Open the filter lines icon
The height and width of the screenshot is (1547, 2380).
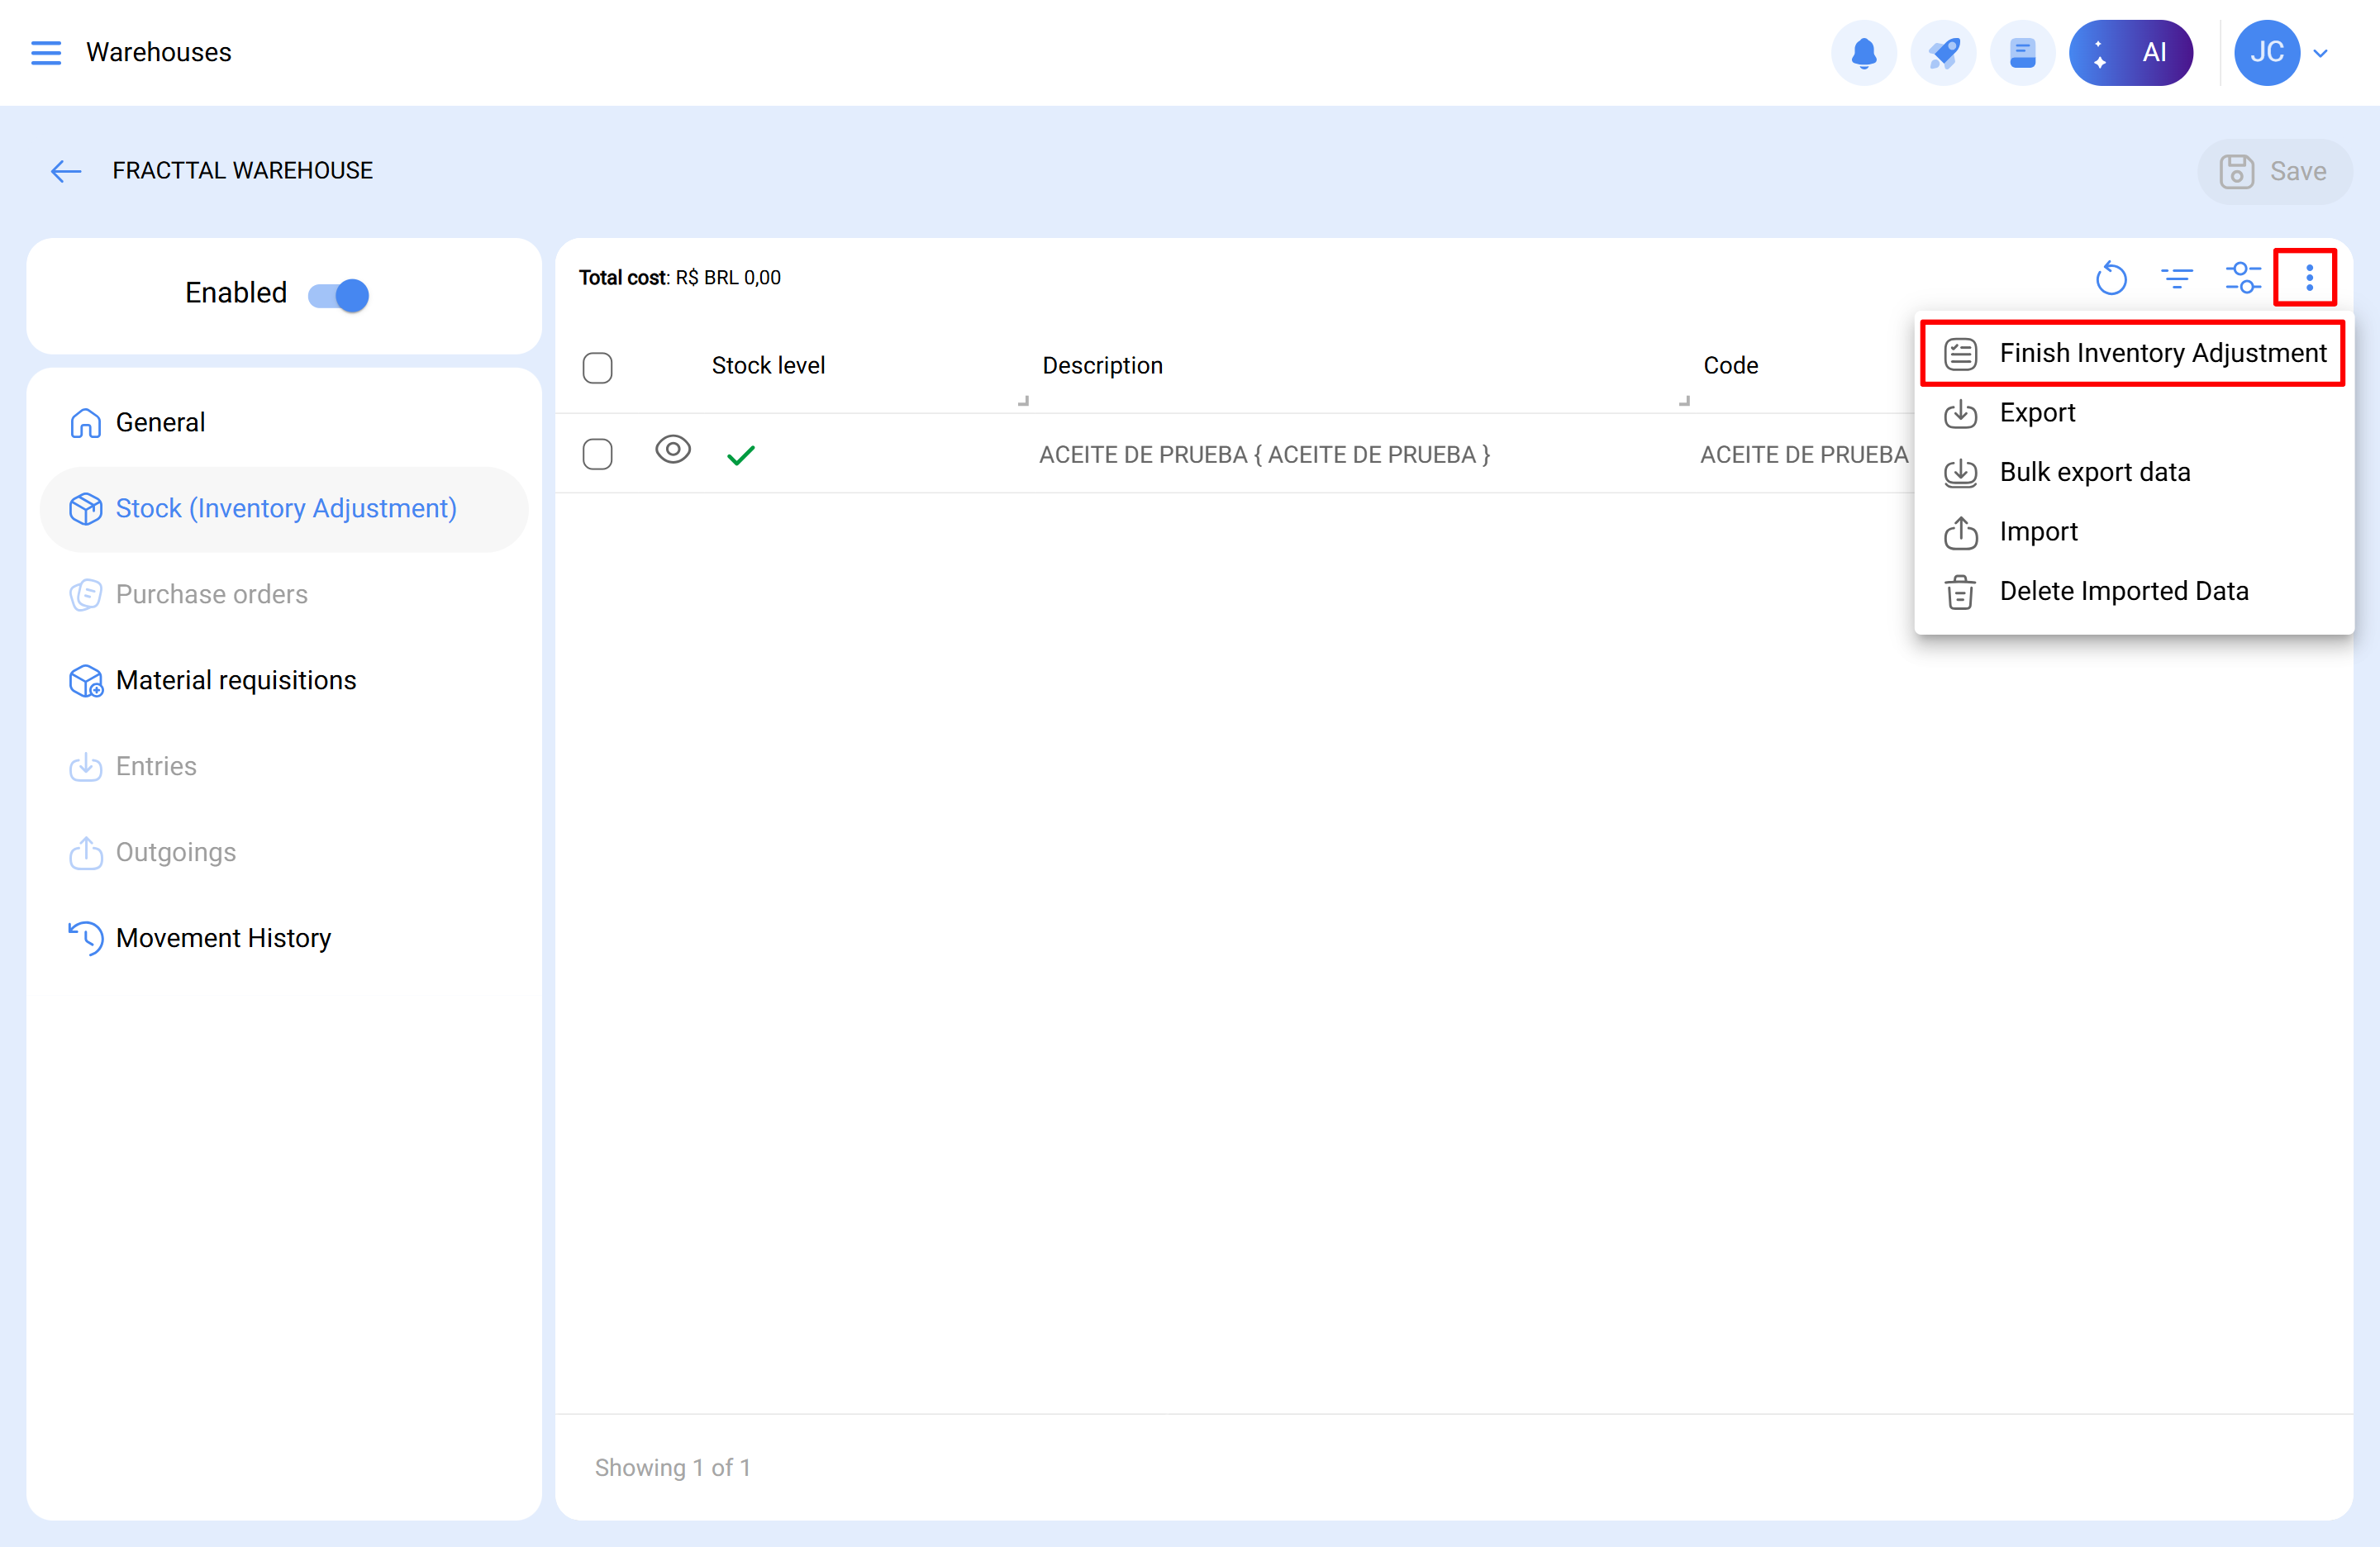[2177, 278]
